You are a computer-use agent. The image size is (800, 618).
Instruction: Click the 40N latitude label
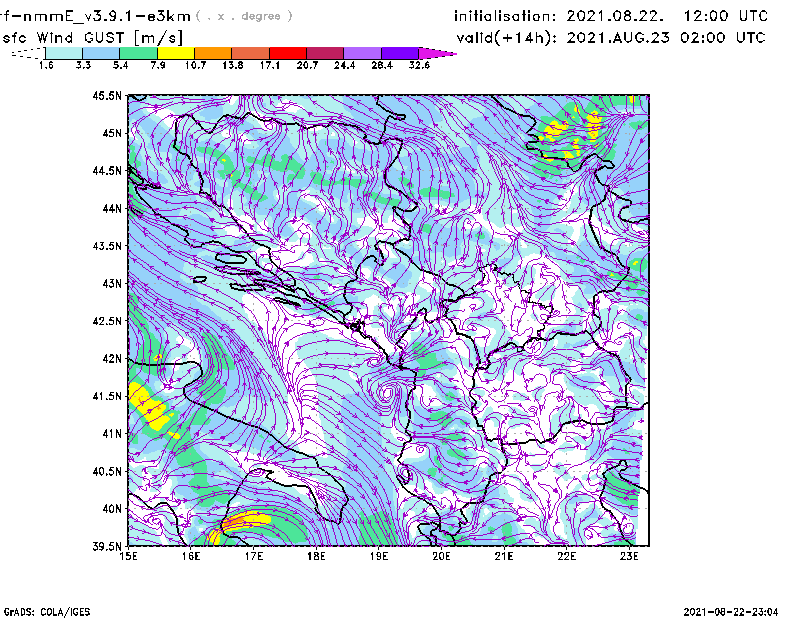(x=112, y=509)
